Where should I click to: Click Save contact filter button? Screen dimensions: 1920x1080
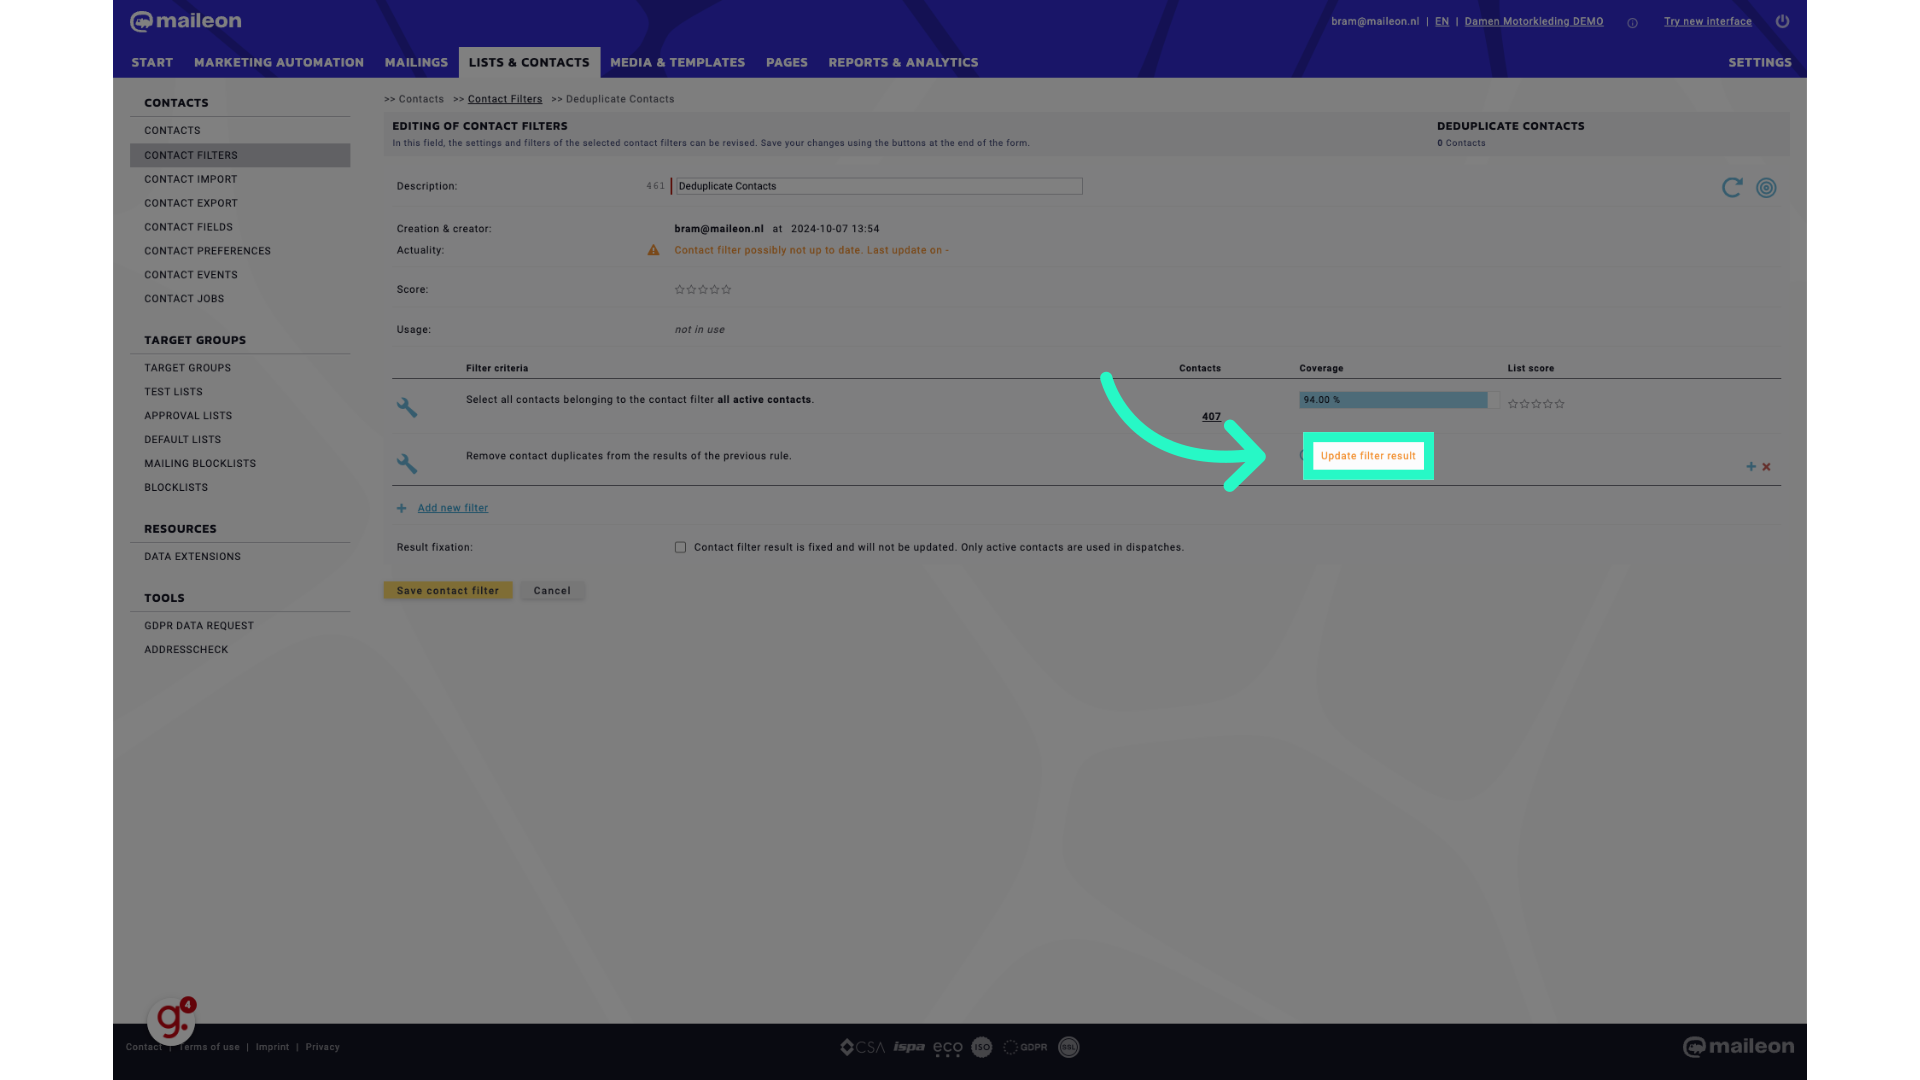(x=447, y=589)
